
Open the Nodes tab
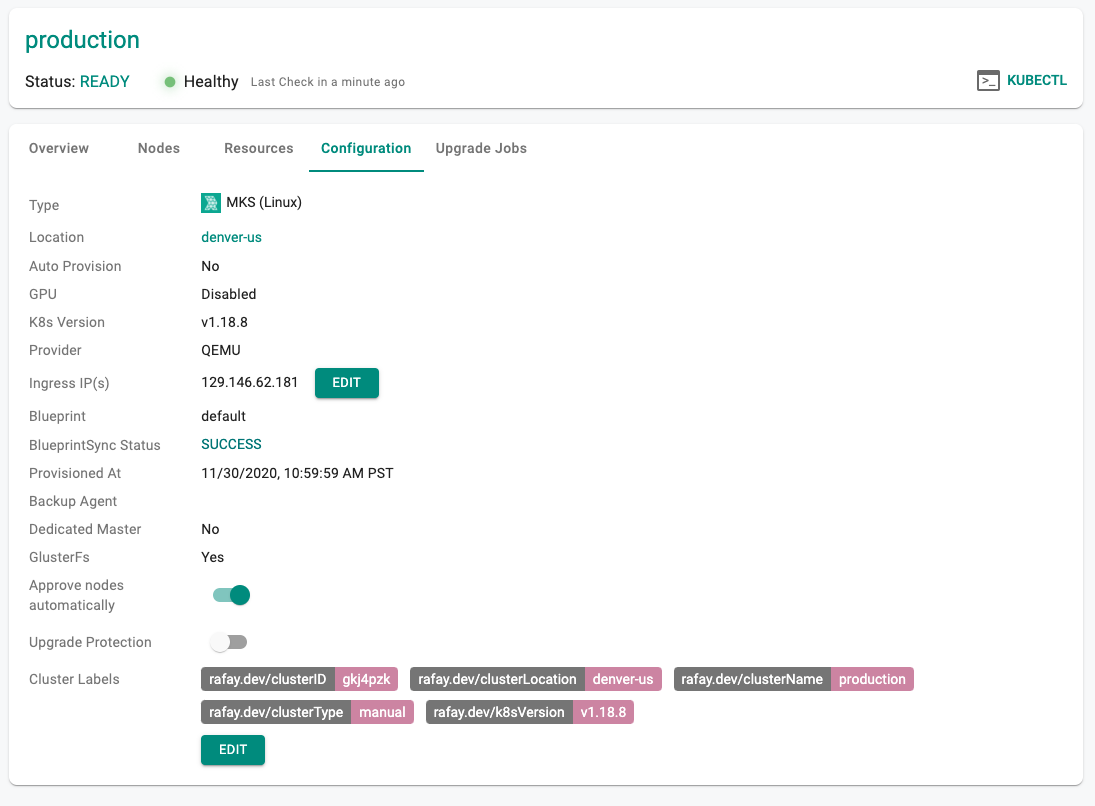click(159, 148)
